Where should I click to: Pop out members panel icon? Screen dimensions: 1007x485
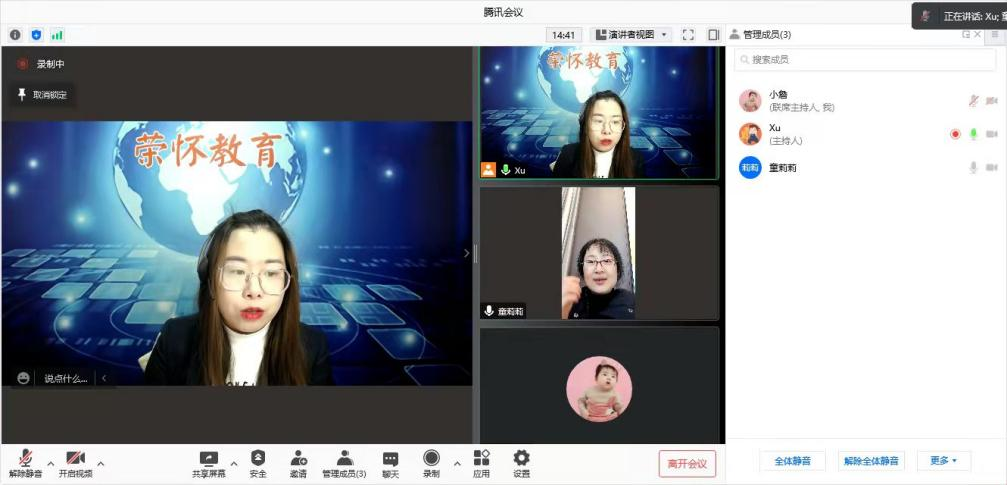click(966, 35)
